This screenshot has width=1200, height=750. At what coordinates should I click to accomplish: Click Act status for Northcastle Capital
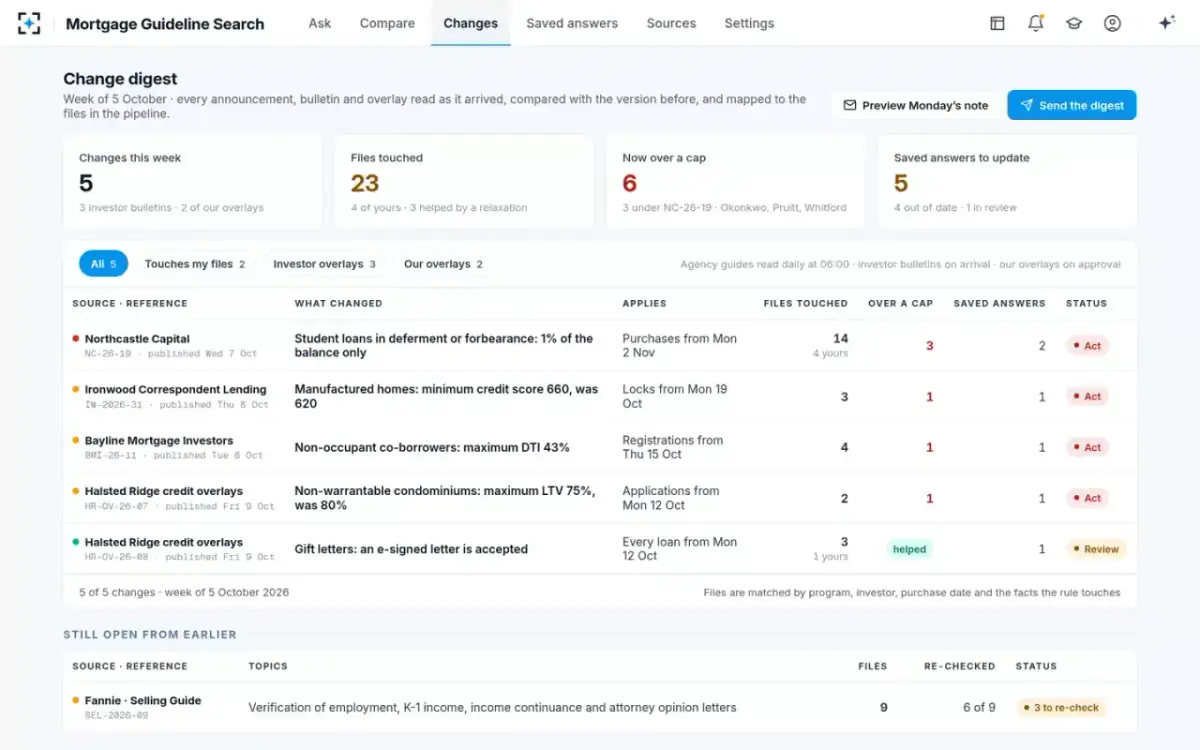click(1086, 346)
